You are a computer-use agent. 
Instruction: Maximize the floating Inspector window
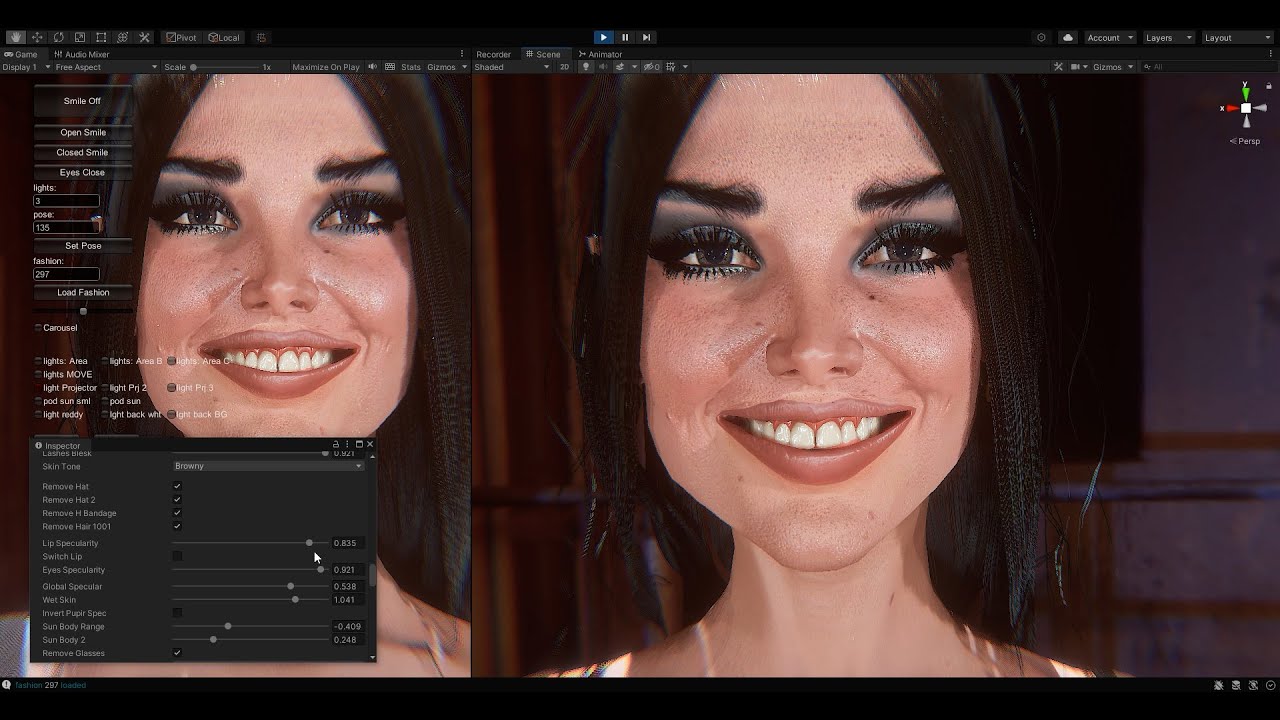(359, 445)
